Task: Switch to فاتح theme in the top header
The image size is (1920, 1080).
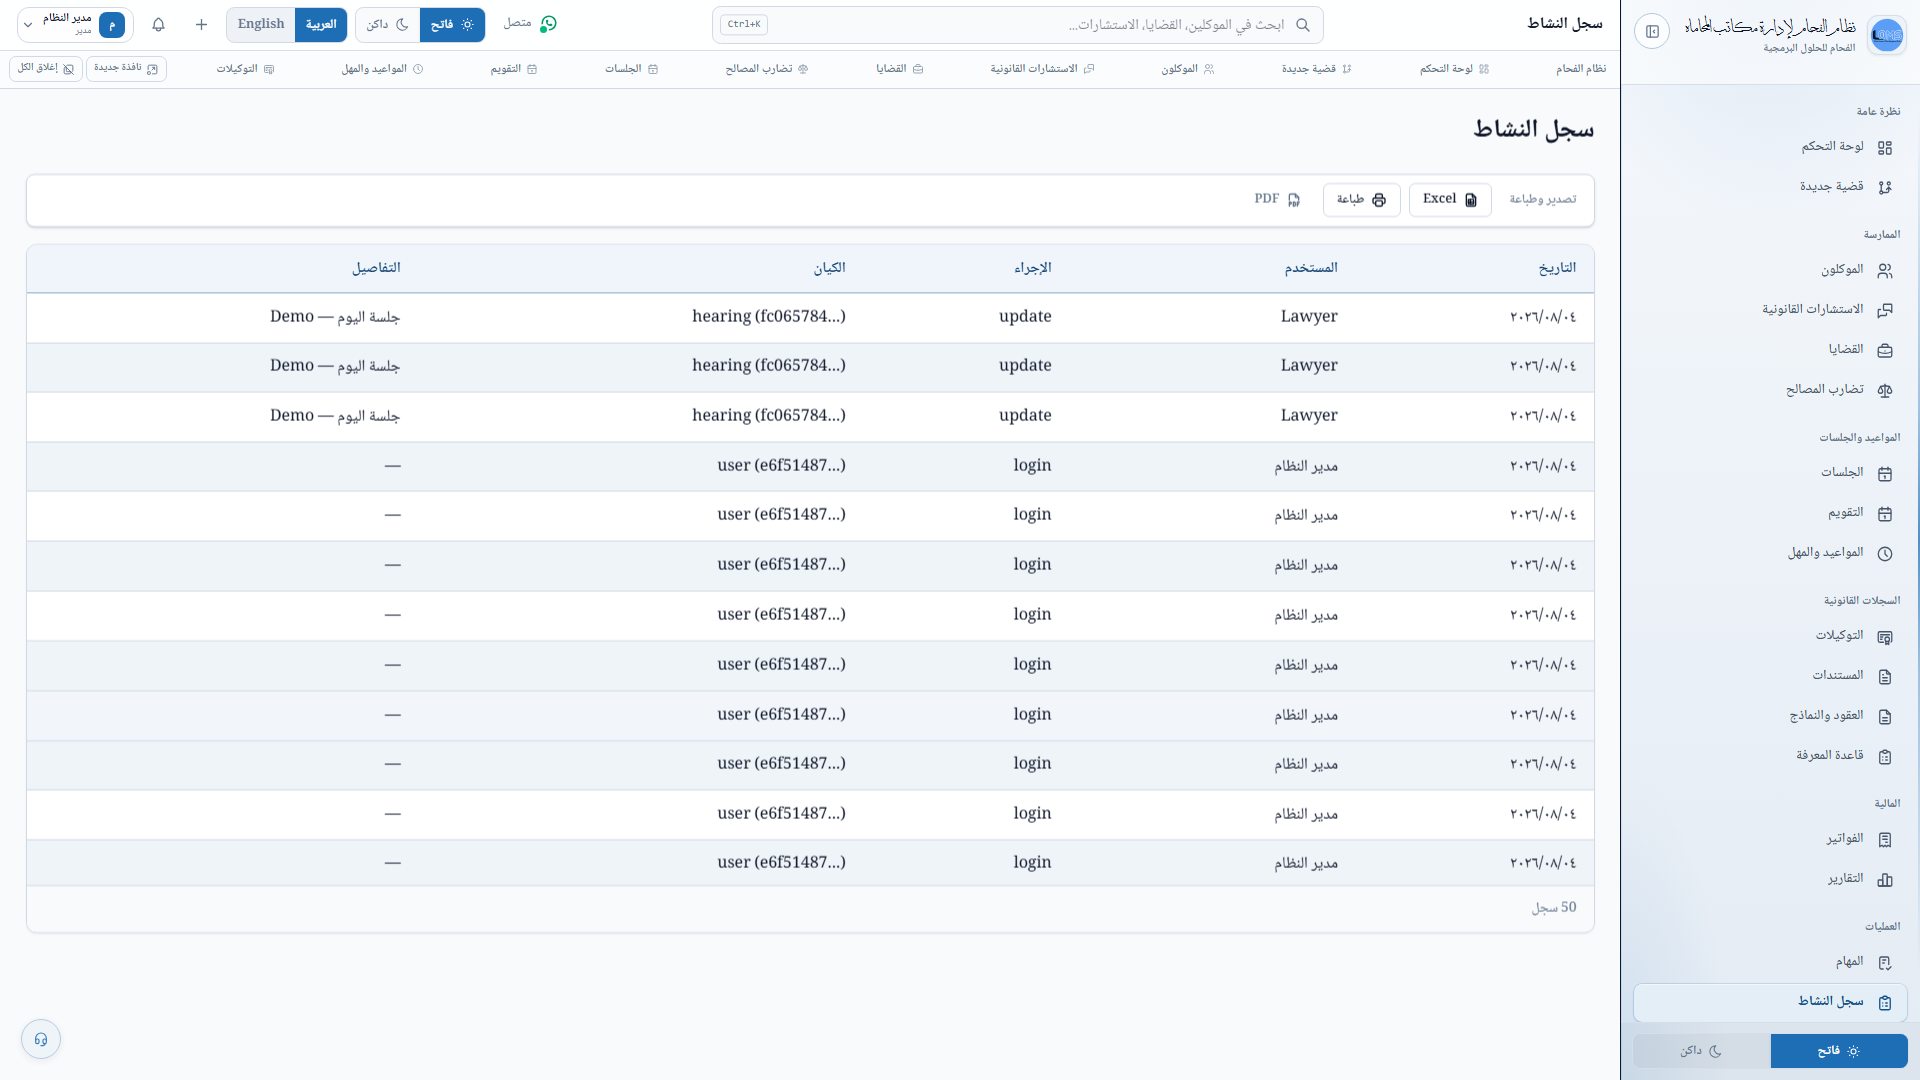Action: tap(452, 25)
